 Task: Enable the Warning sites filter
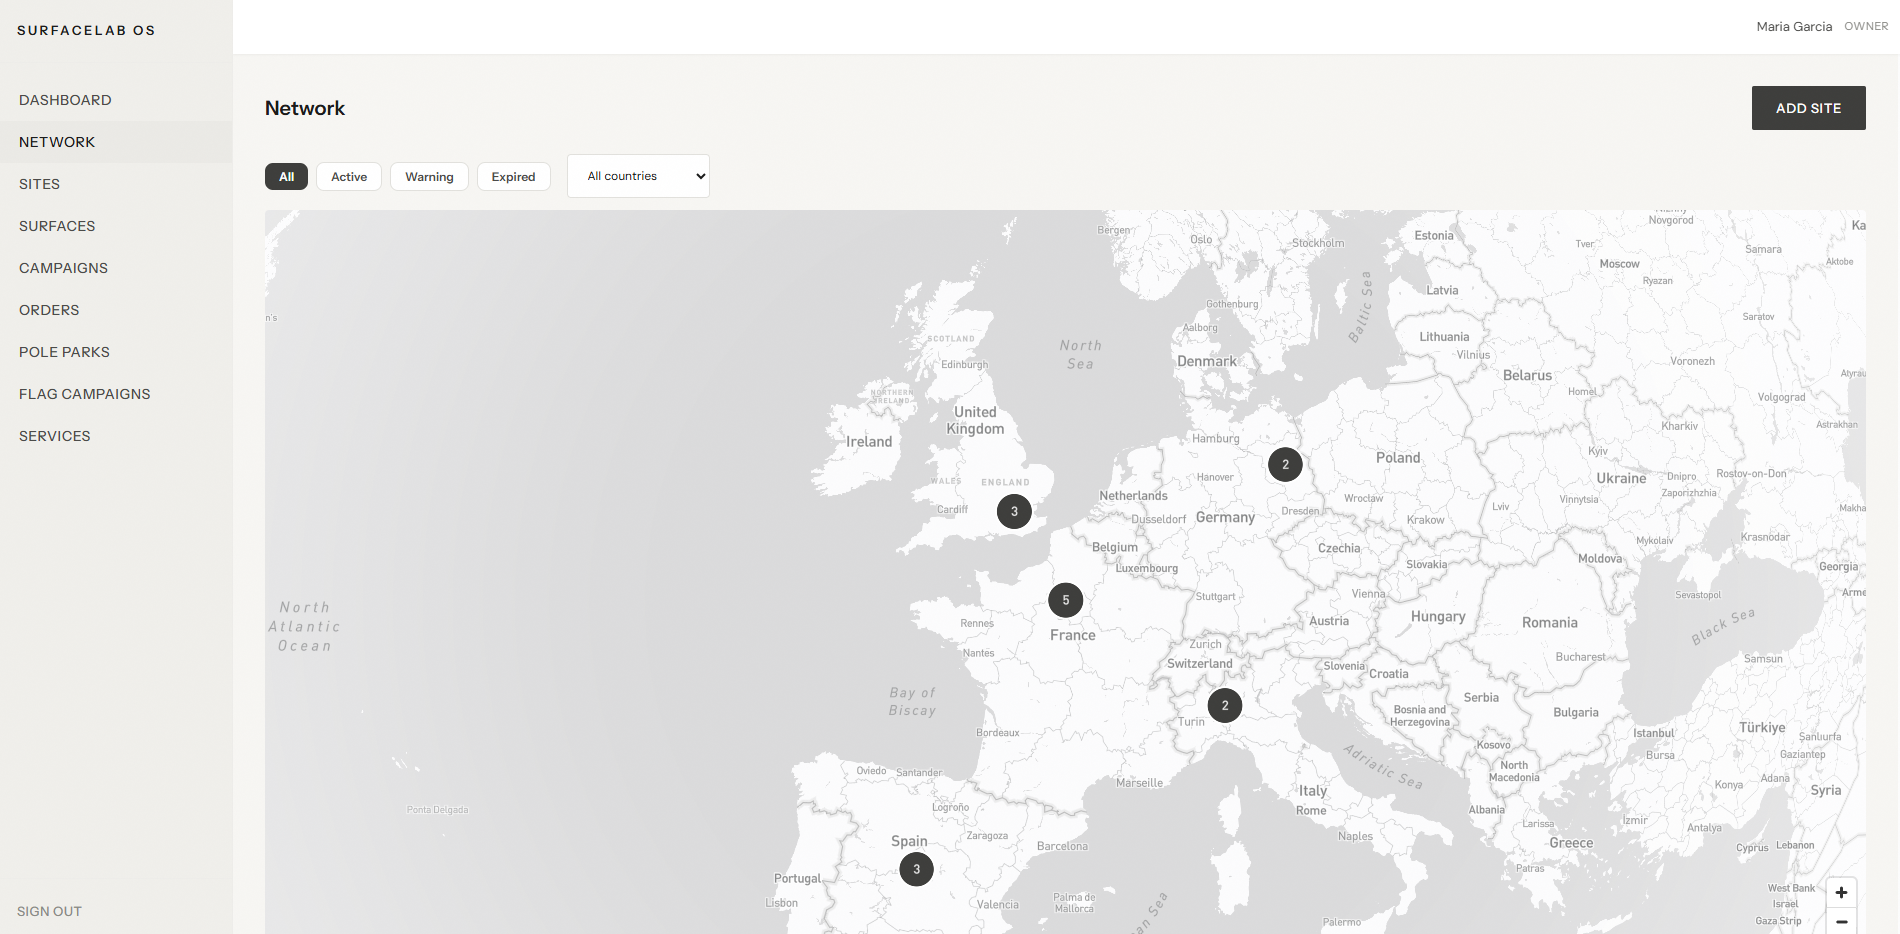click(429, 176)
